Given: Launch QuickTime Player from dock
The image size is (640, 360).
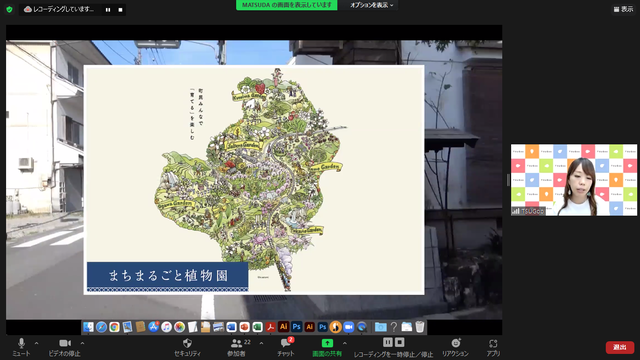Looking at the screenshot, I should [x=362, y=327].
